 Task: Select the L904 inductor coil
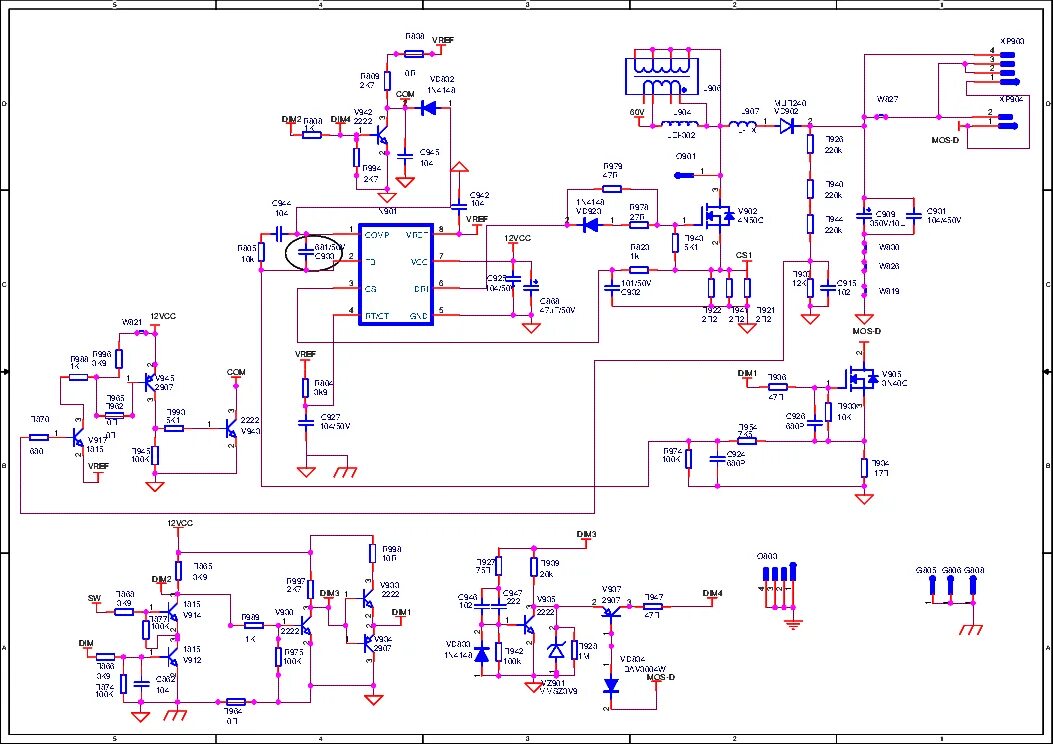pyautogui.click(x=679, y=125)
